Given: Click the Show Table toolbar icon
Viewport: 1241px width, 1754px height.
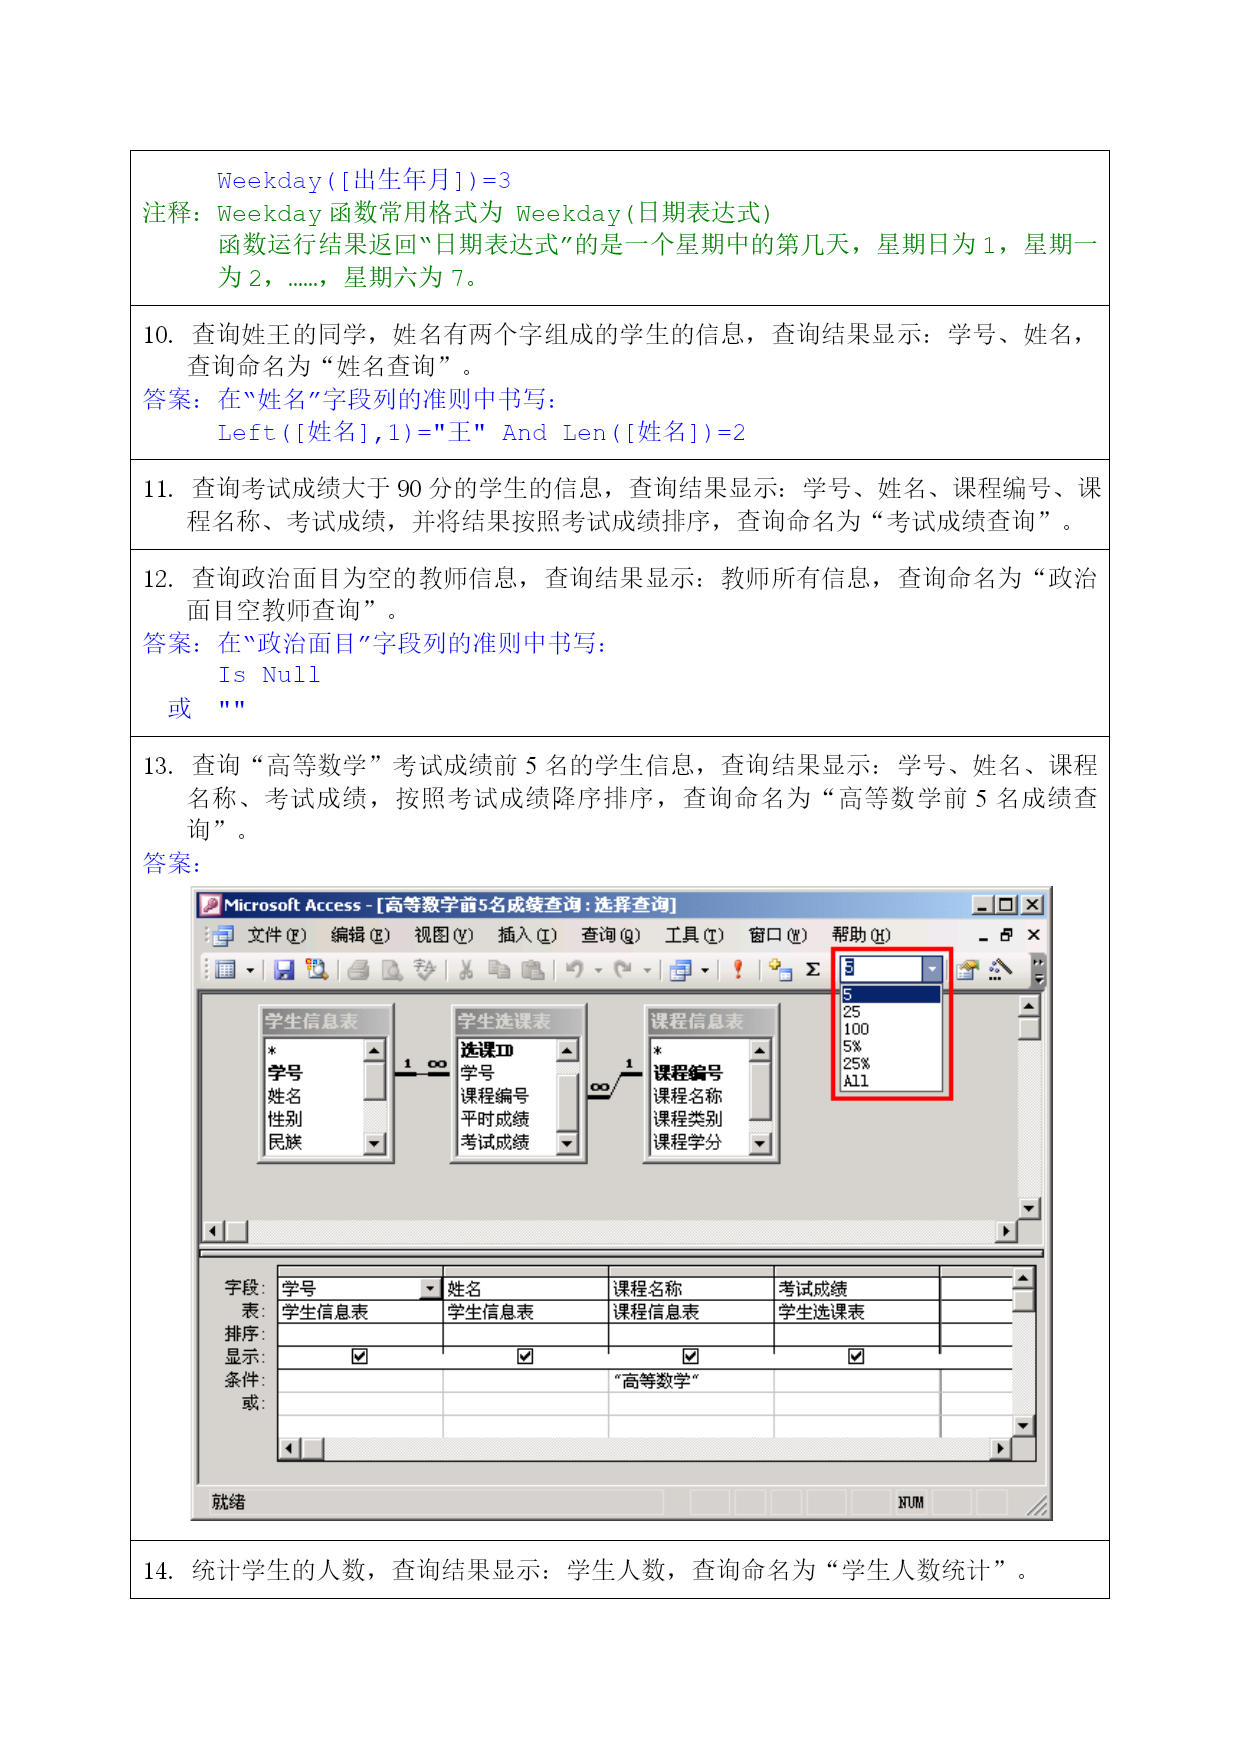Looking at the screenshot, I should (x=780, y=969).
